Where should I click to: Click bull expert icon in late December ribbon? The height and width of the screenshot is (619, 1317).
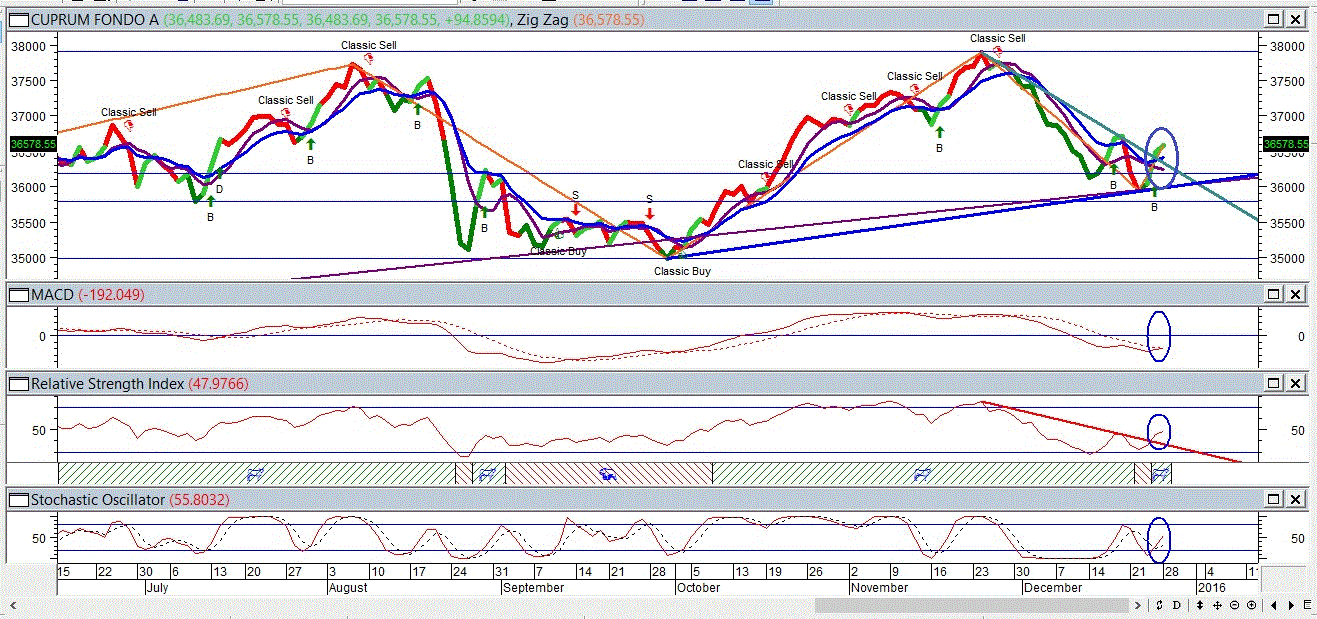click(1161, 474)
